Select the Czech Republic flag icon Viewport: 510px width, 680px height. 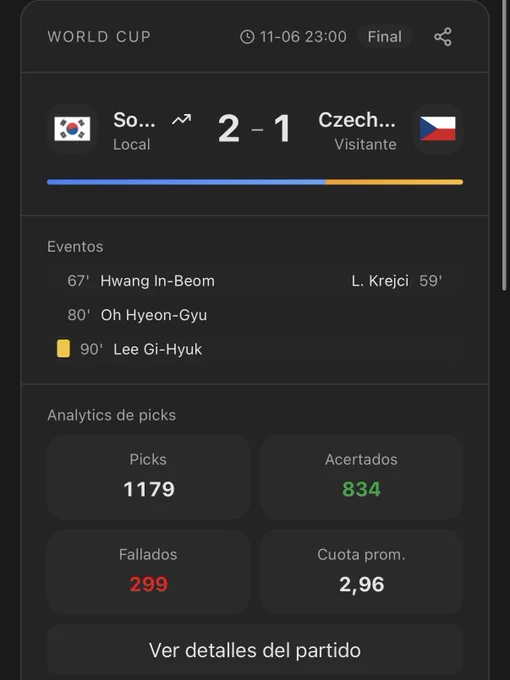tap(438, 129)
